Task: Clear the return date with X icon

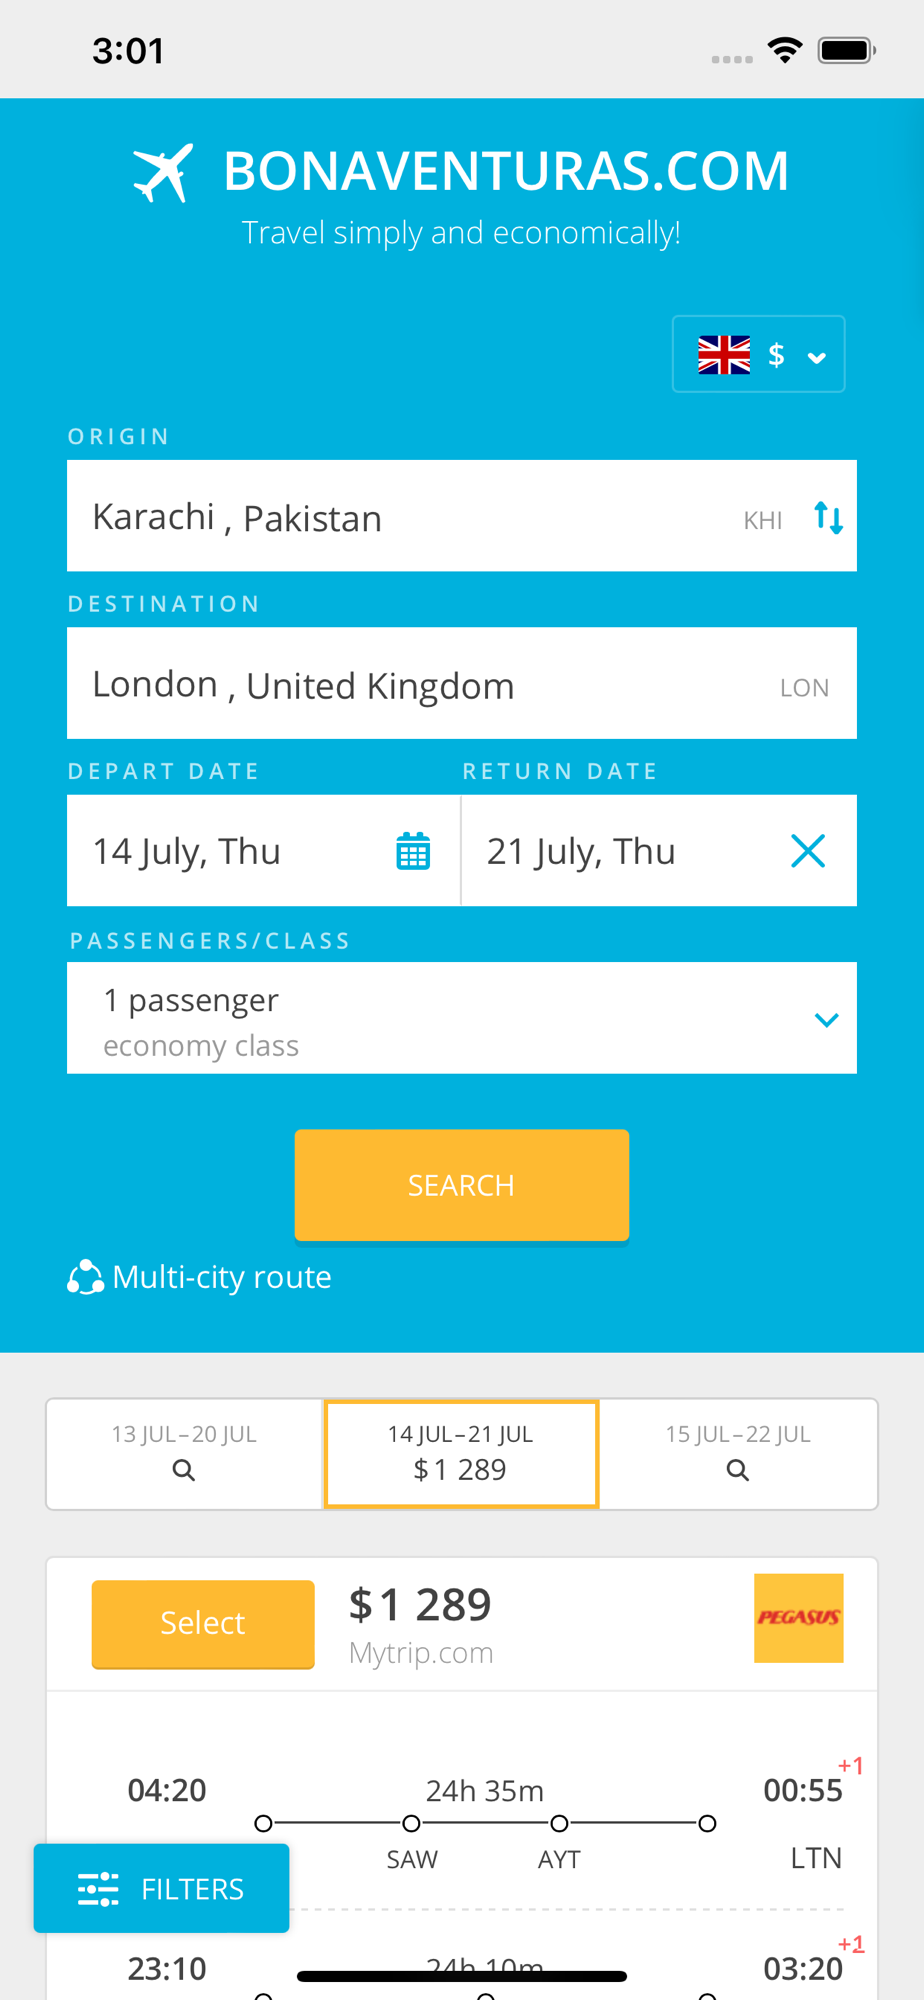Action: coord(808,851)
